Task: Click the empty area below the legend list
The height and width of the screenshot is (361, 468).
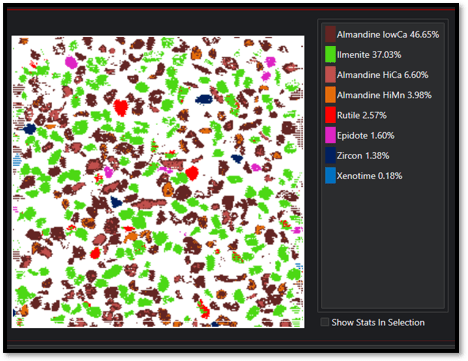Action: click(x=383, y=247)
